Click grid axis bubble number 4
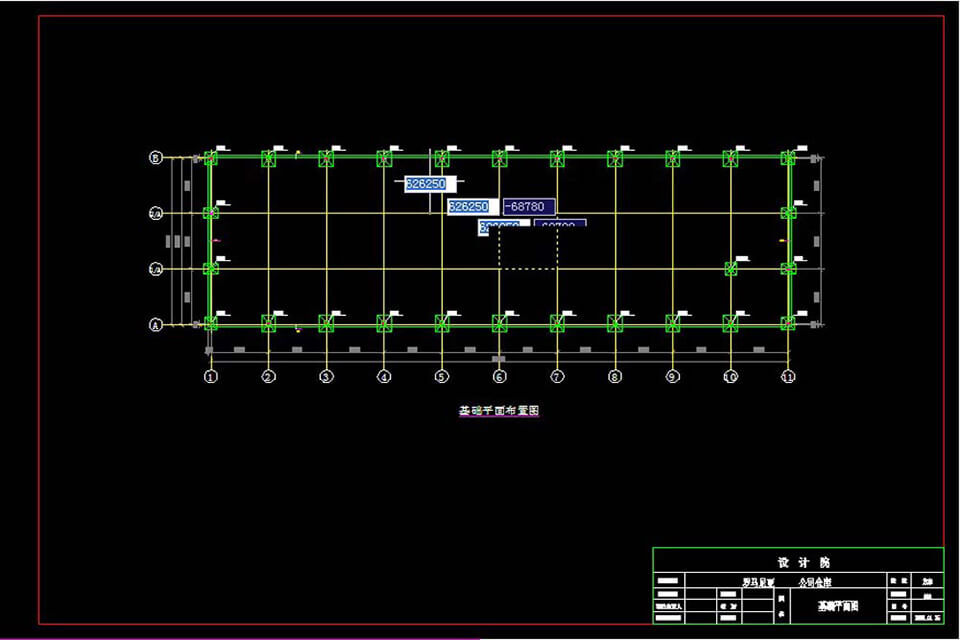This screenshot has height=640, width=960. [384, 377]
